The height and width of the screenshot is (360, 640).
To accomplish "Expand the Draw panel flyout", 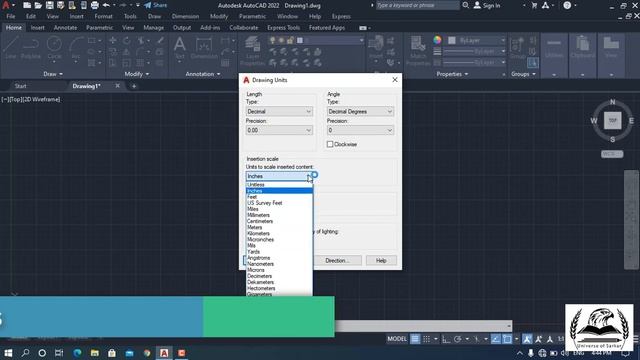I will (x=53, y=74).
